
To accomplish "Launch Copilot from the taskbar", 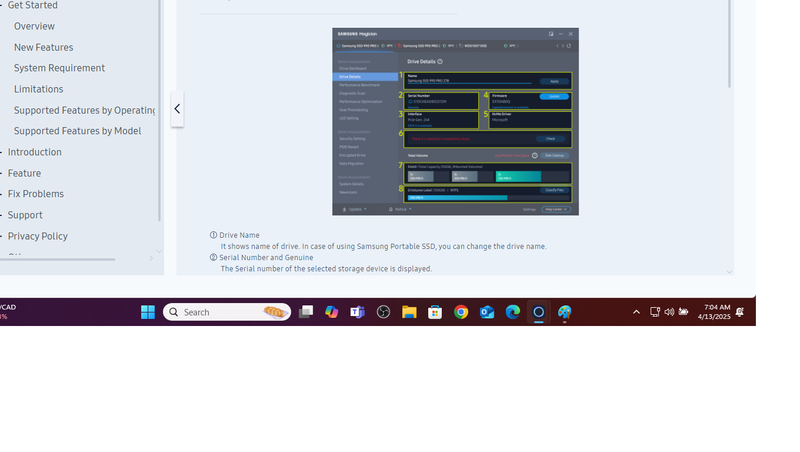I will tap(332, 312).
